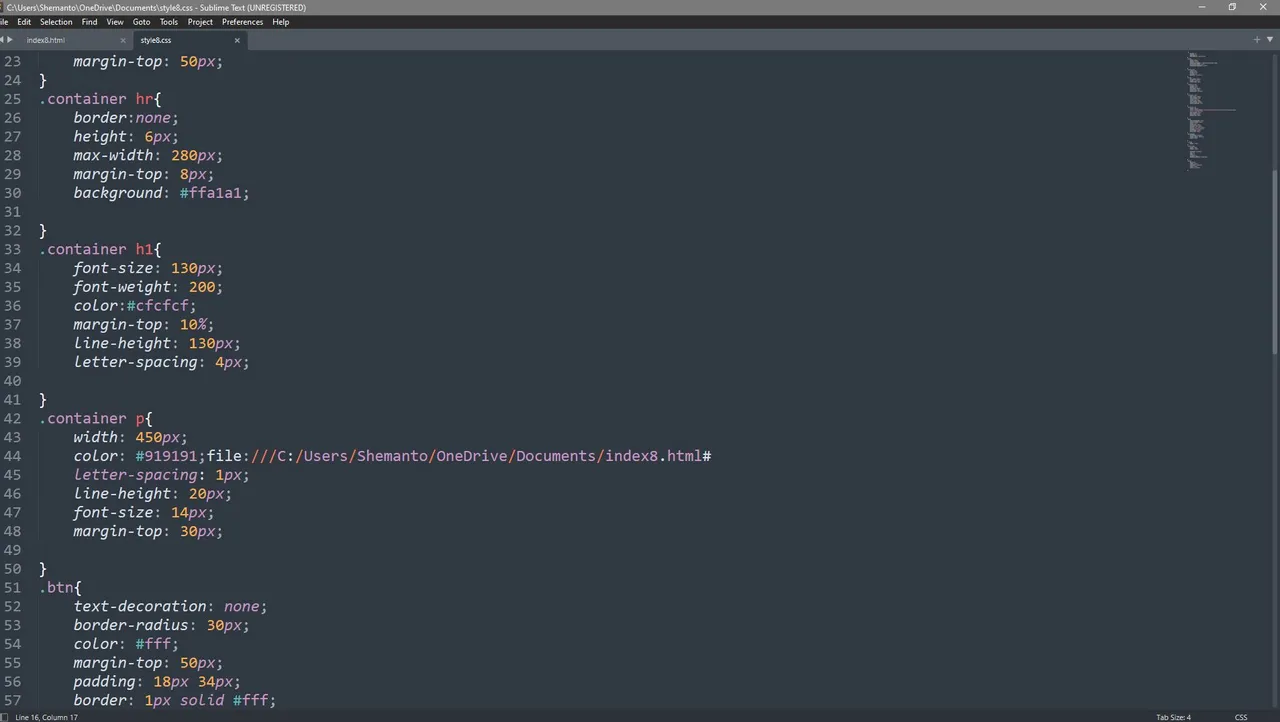Click font-weight: 200 value
1280x722 pixels.
point(202,287)
